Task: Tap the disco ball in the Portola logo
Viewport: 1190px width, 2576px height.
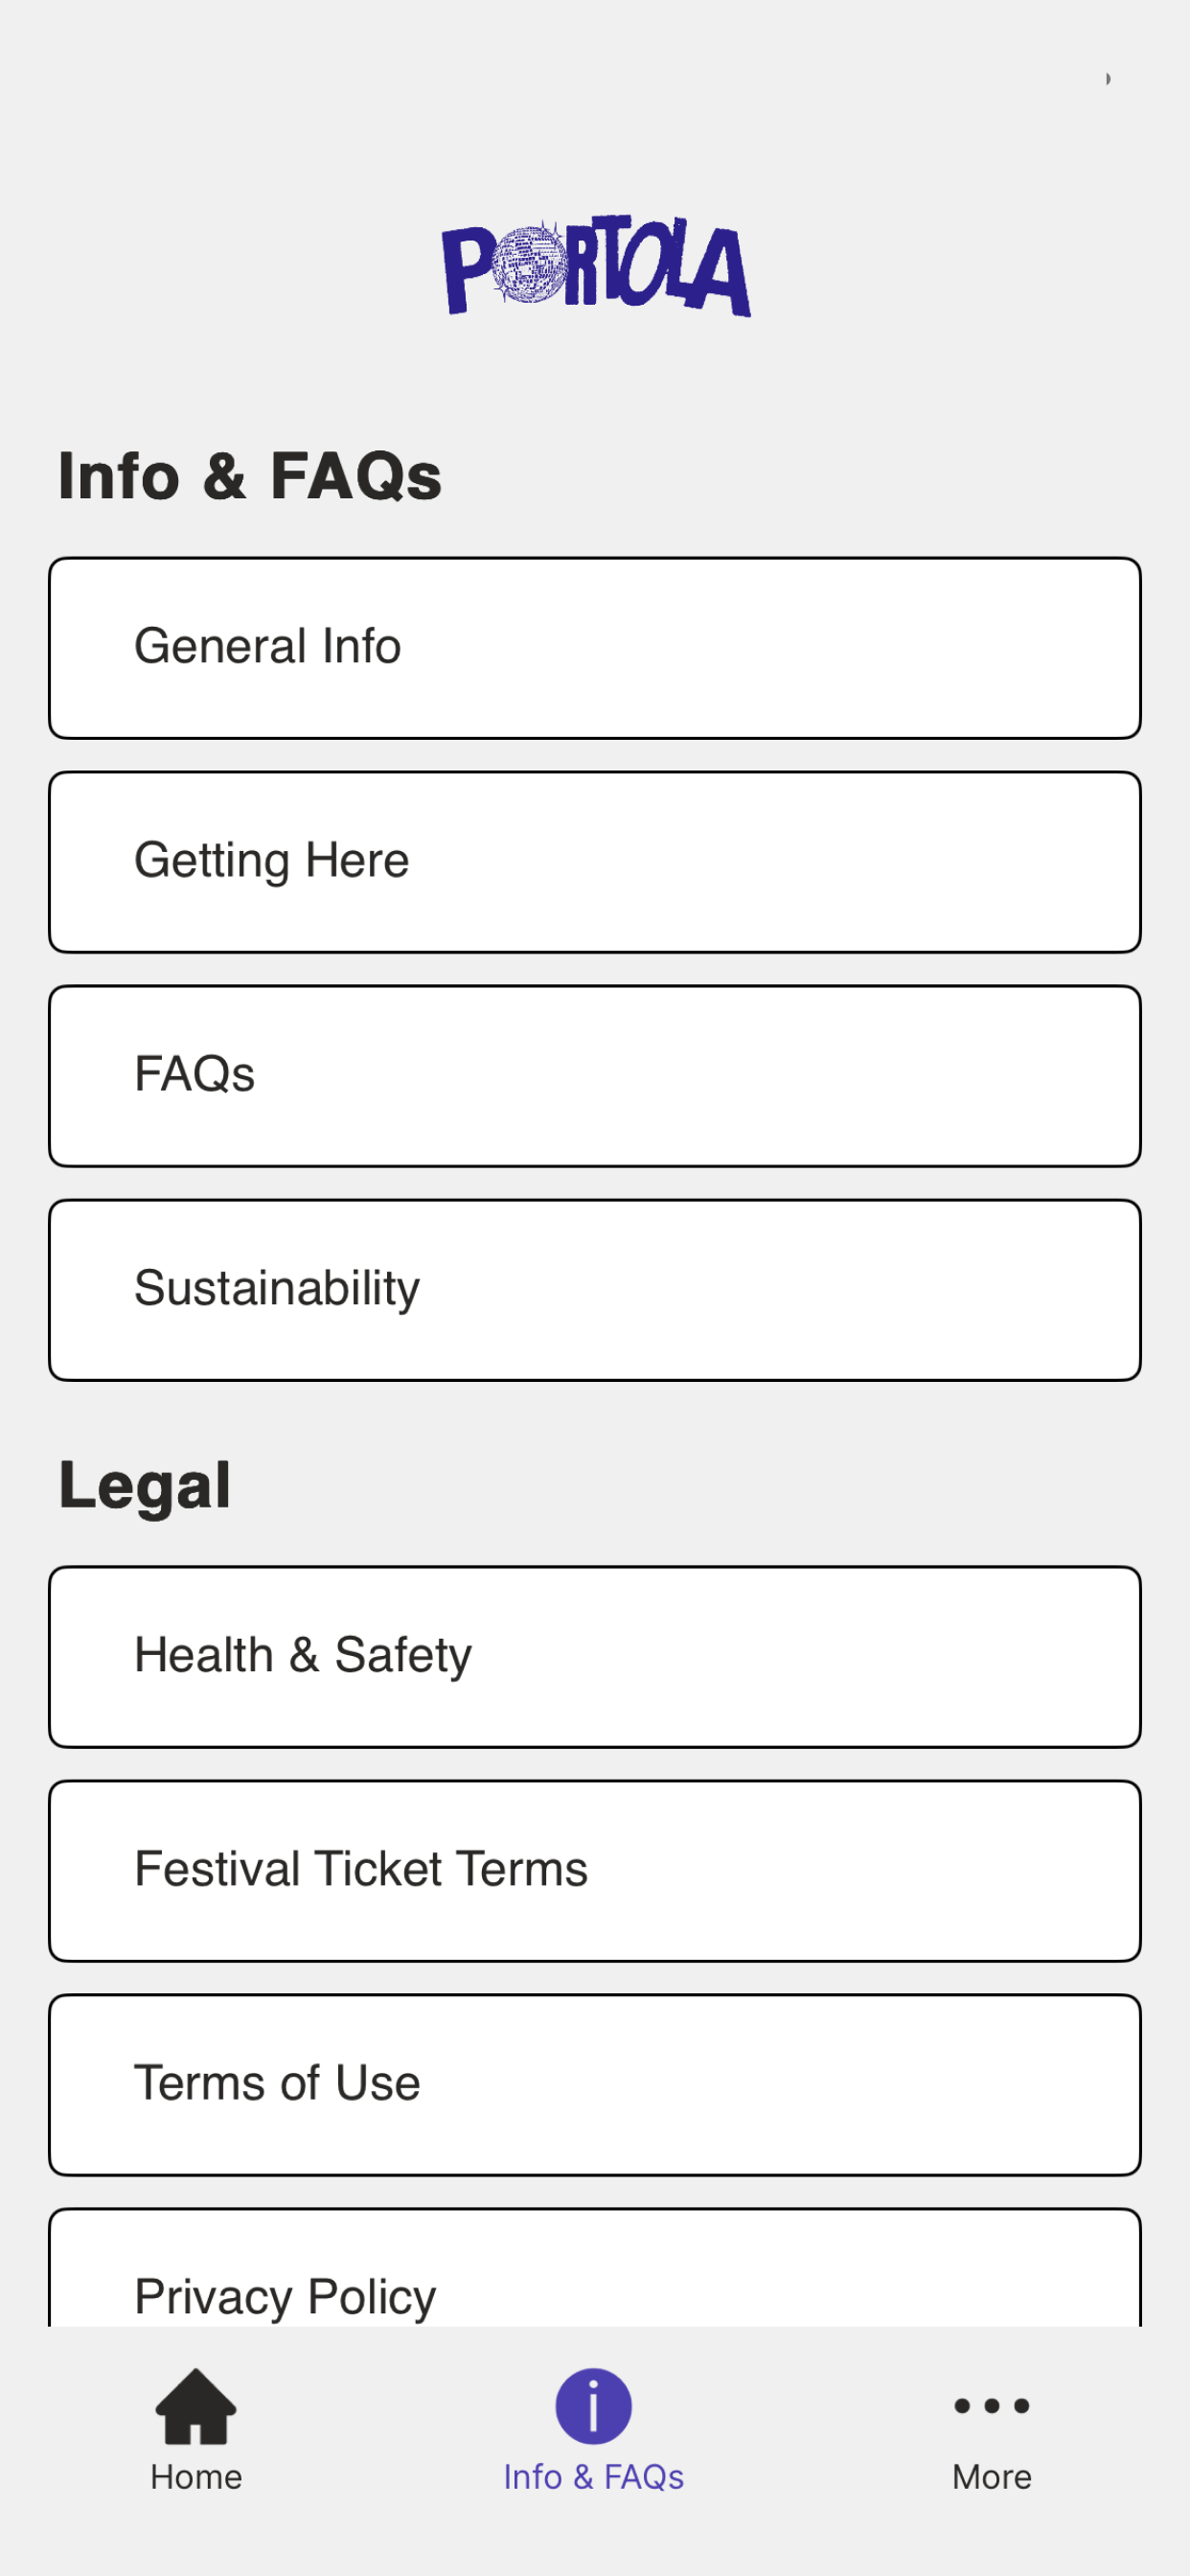Action: 530,263
